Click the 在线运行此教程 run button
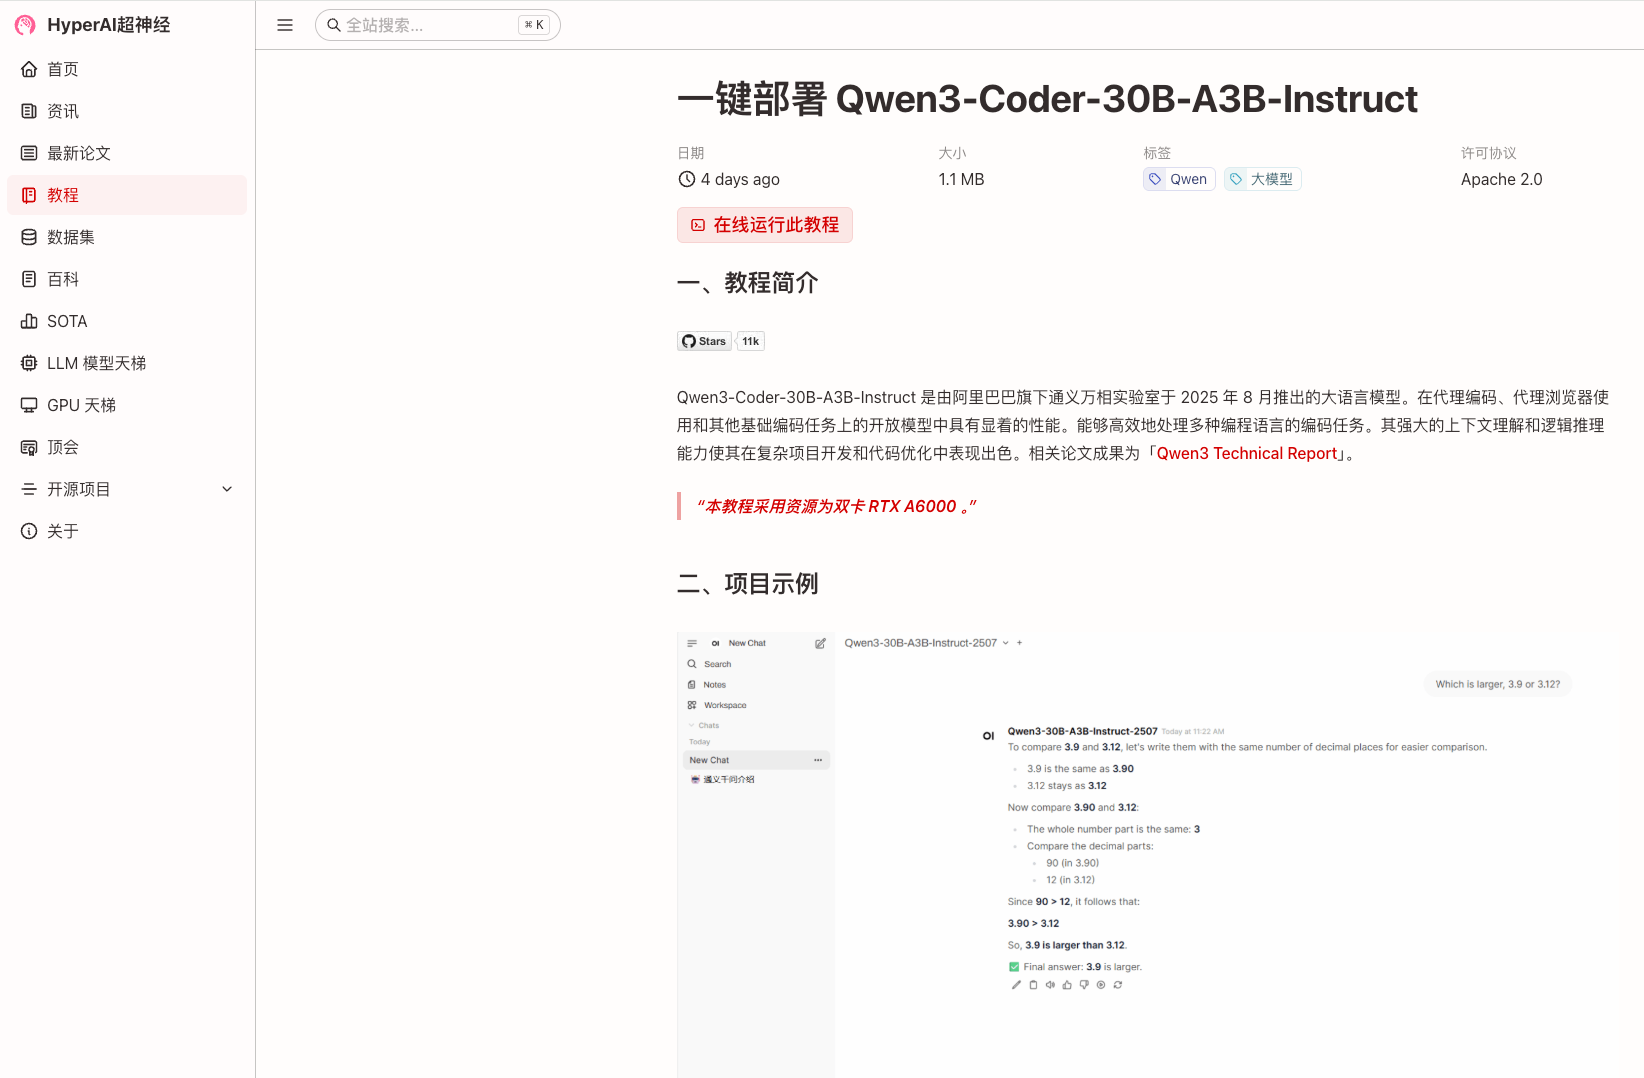Screen dimensions: 1644x1078 pos(764,225)
